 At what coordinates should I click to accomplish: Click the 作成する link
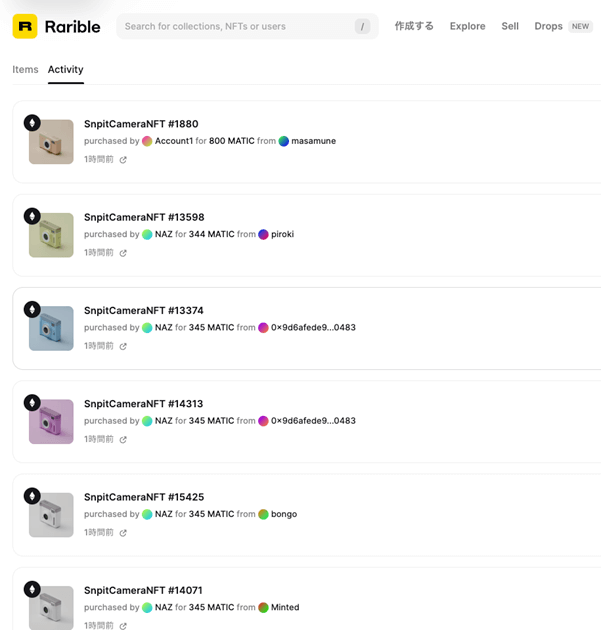pos(414,26)
